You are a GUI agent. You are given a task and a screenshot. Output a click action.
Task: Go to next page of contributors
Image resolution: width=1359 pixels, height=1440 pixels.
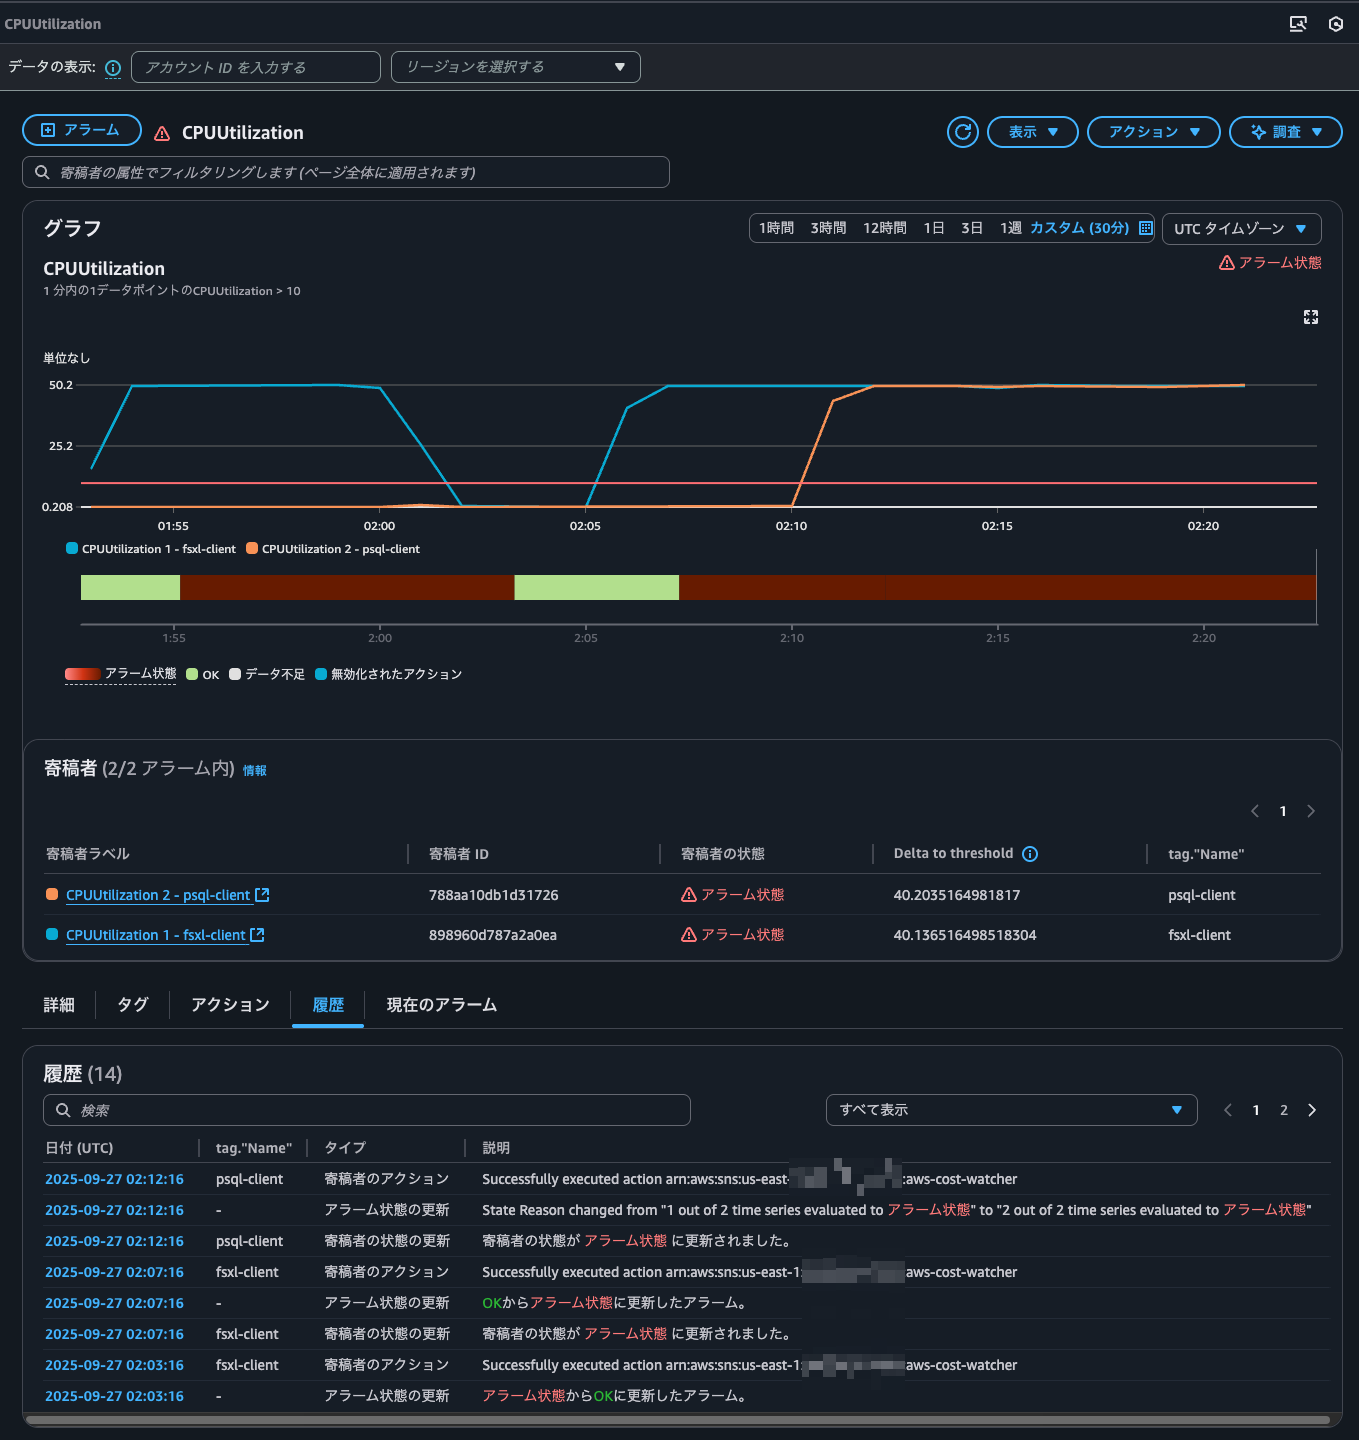(1311, 811)
